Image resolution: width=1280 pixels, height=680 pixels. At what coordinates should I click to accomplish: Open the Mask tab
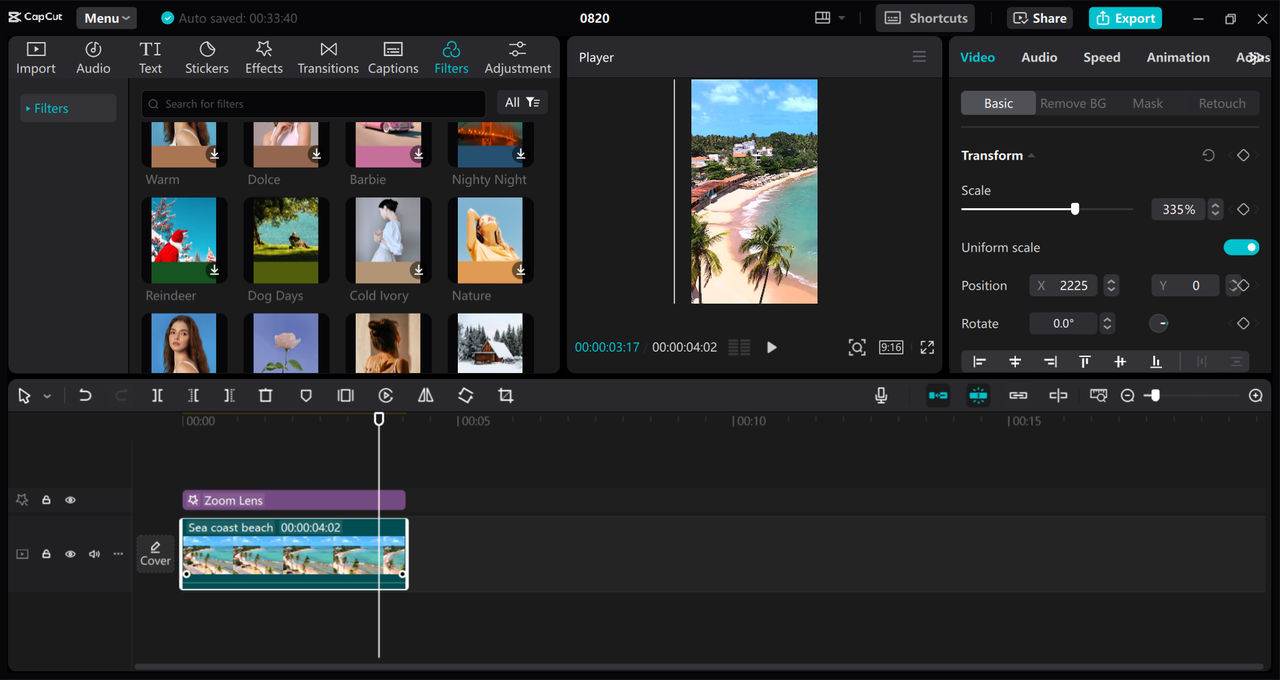1147,104
